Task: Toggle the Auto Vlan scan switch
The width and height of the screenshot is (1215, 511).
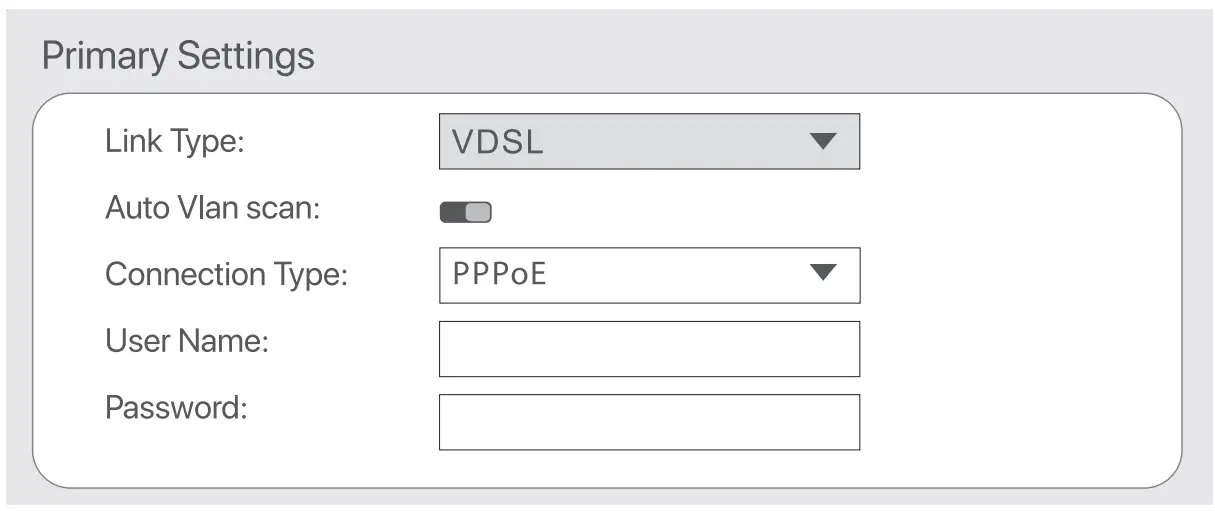Action: pyautogui.click(x=466, y=212)
